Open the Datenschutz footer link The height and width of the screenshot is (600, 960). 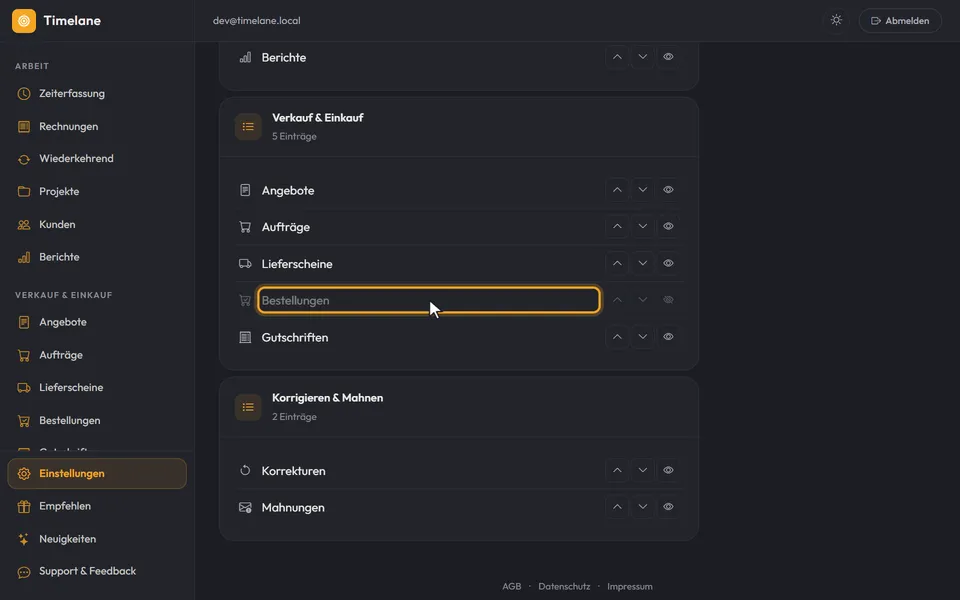(564, 587)
